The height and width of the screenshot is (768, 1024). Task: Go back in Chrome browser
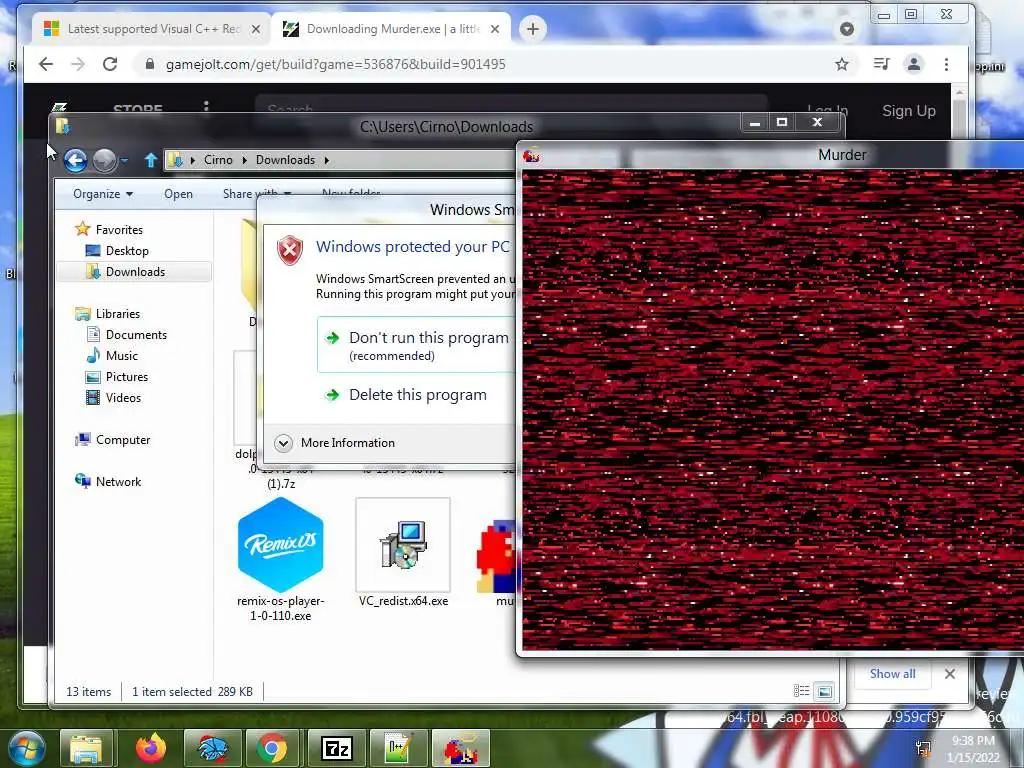[x=46, y=64]
